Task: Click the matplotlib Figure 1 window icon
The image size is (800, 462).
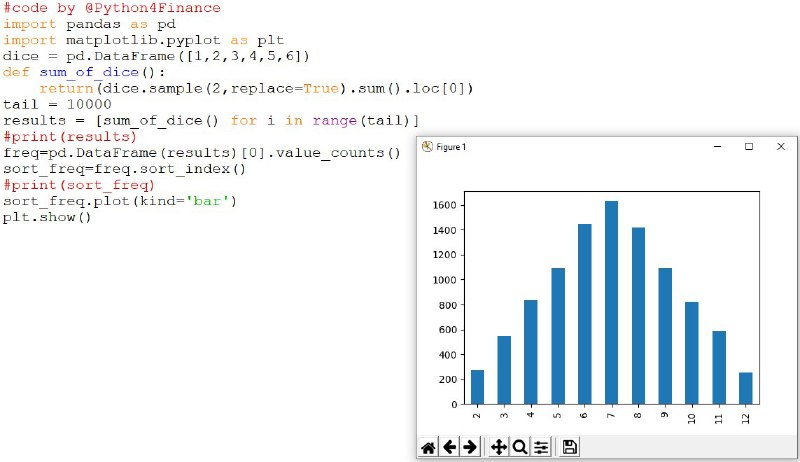Action: [x=428, y=147]
